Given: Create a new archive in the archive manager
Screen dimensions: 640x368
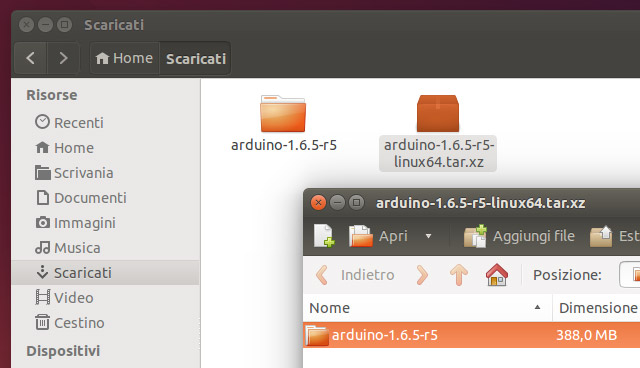Looking at the screenshot, I should [x=324, y=236].
